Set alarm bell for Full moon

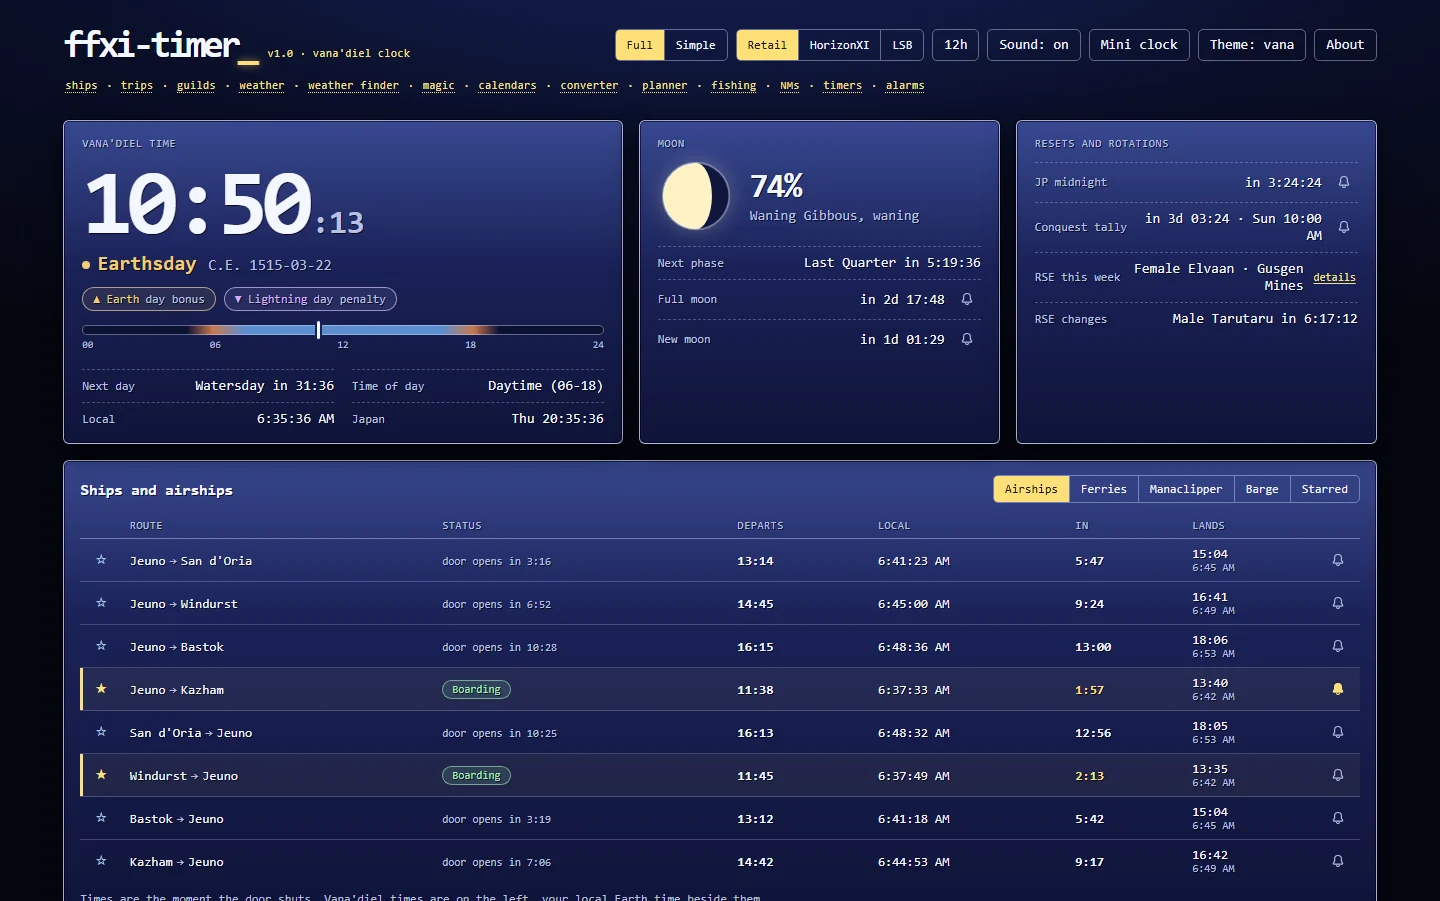point(967,299)
